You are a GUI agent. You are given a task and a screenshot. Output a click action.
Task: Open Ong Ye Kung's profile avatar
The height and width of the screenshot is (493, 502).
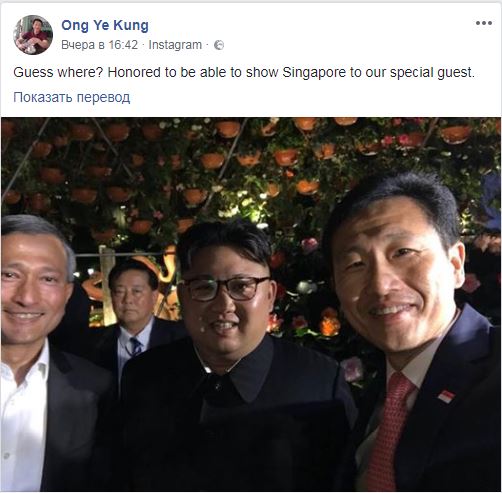[33, 35]
